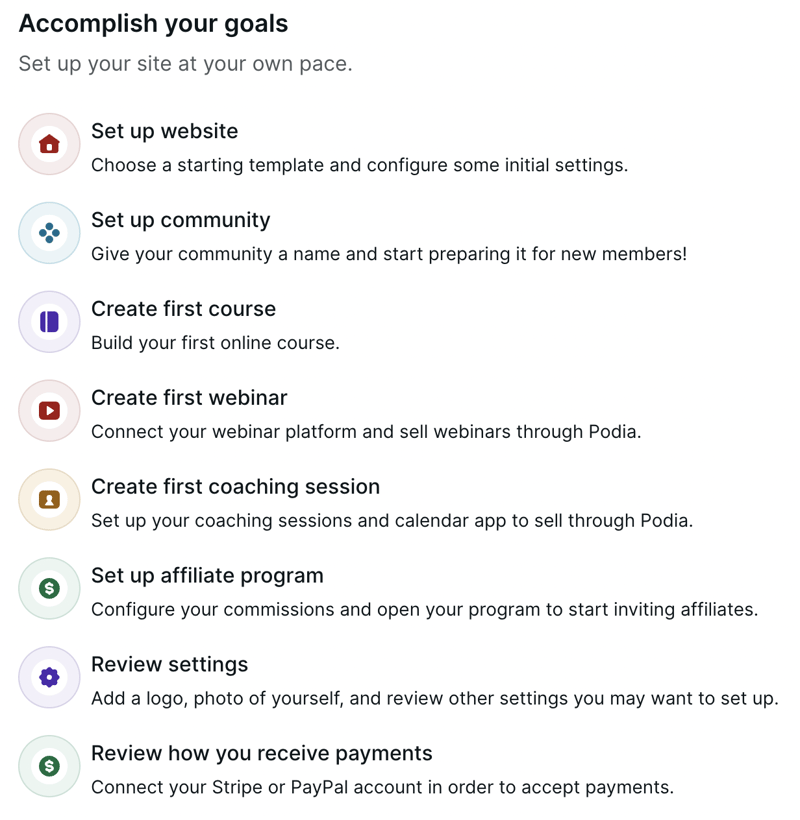800x820 pixels.
Task: Click the green dollar icon for payments
Action: [x=49, y=766]
